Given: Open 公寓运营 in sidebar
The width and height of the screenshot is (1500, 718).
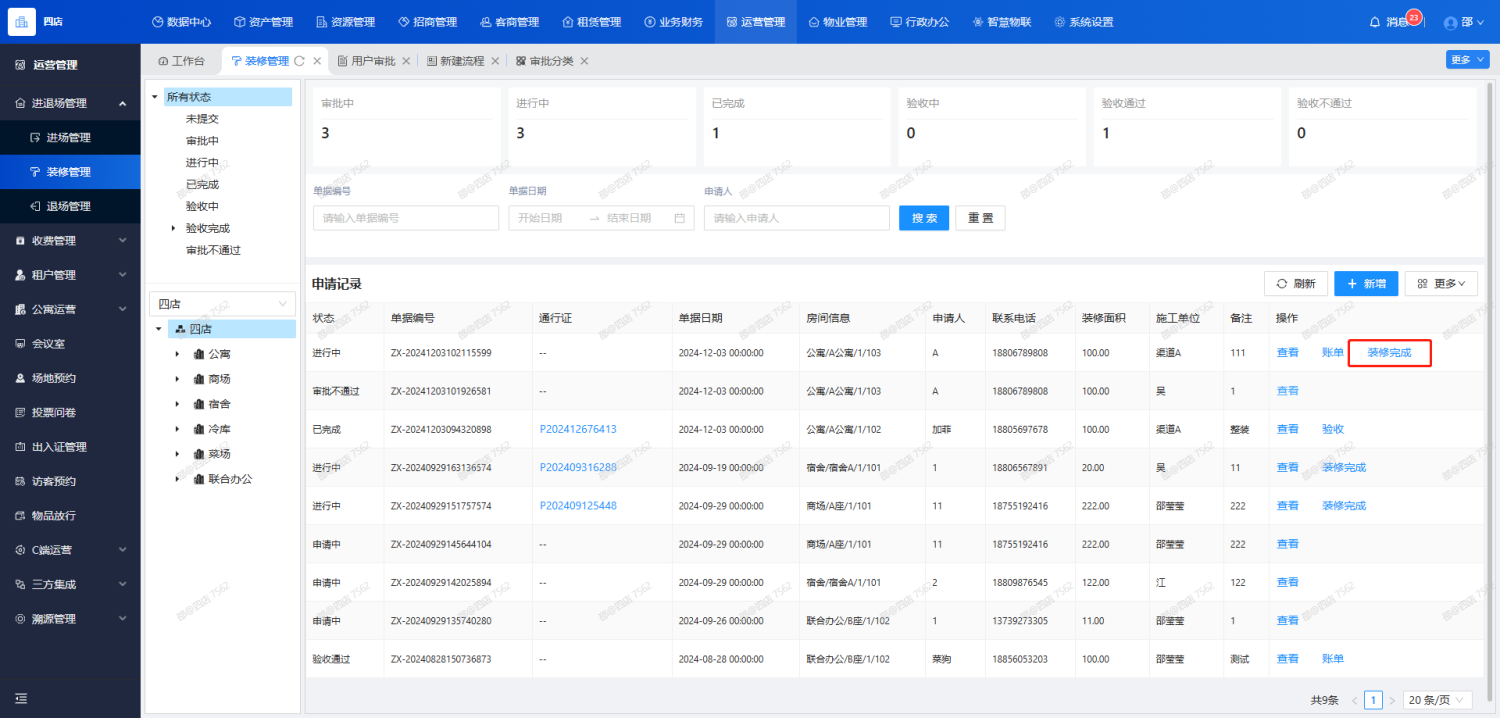Looking at the screenshot, I should click(x=70, y=309).
